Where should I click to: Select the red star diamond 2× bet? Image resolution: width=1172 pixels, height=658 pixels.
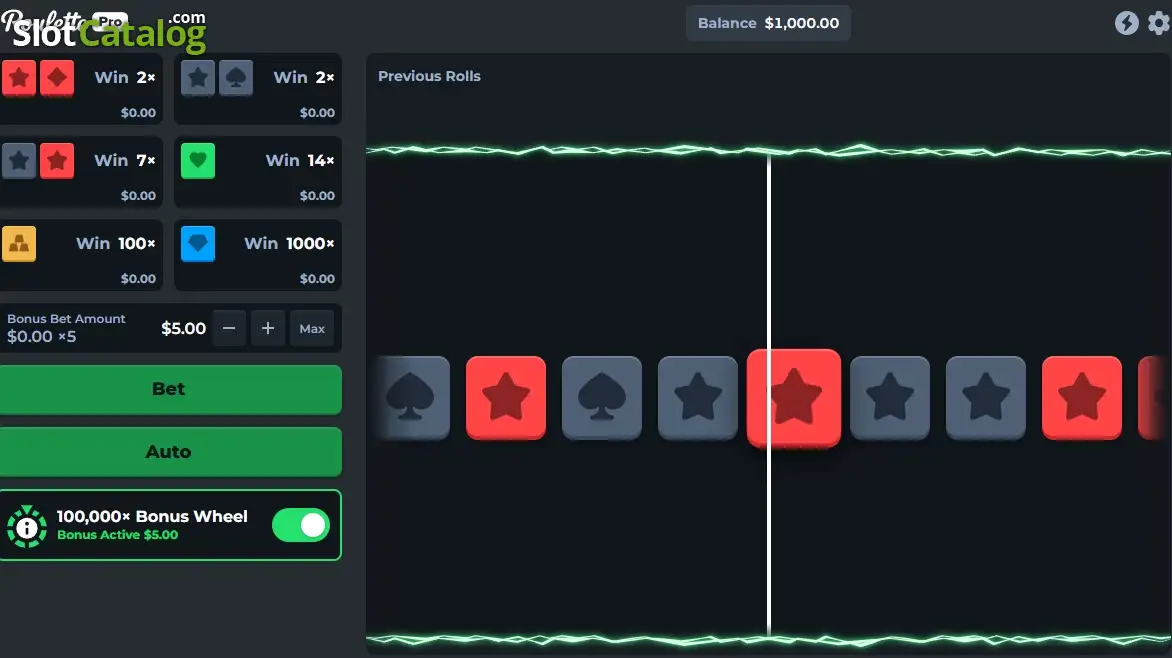(x=79, y=90)
